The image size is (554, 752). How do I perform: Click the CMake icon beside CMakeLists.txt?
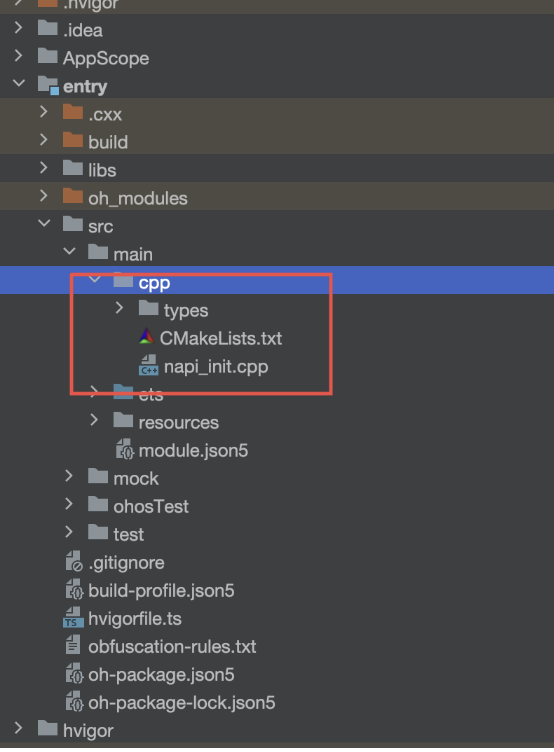tap(146, 338)
